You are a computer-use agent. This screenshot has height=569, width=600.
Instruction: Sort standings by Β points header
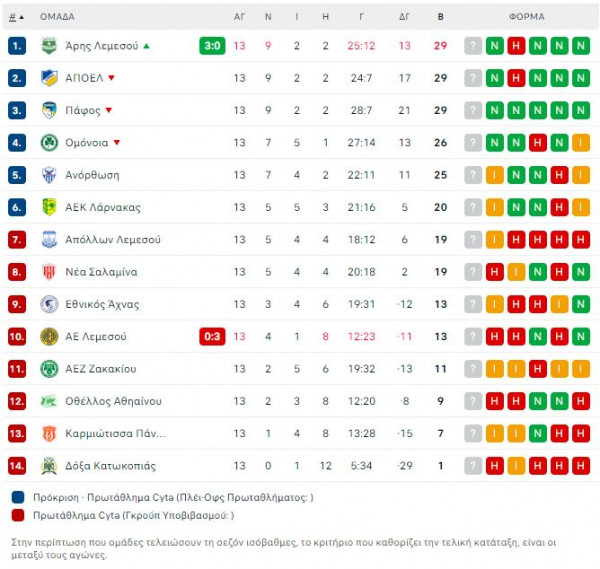coord(440,17)
